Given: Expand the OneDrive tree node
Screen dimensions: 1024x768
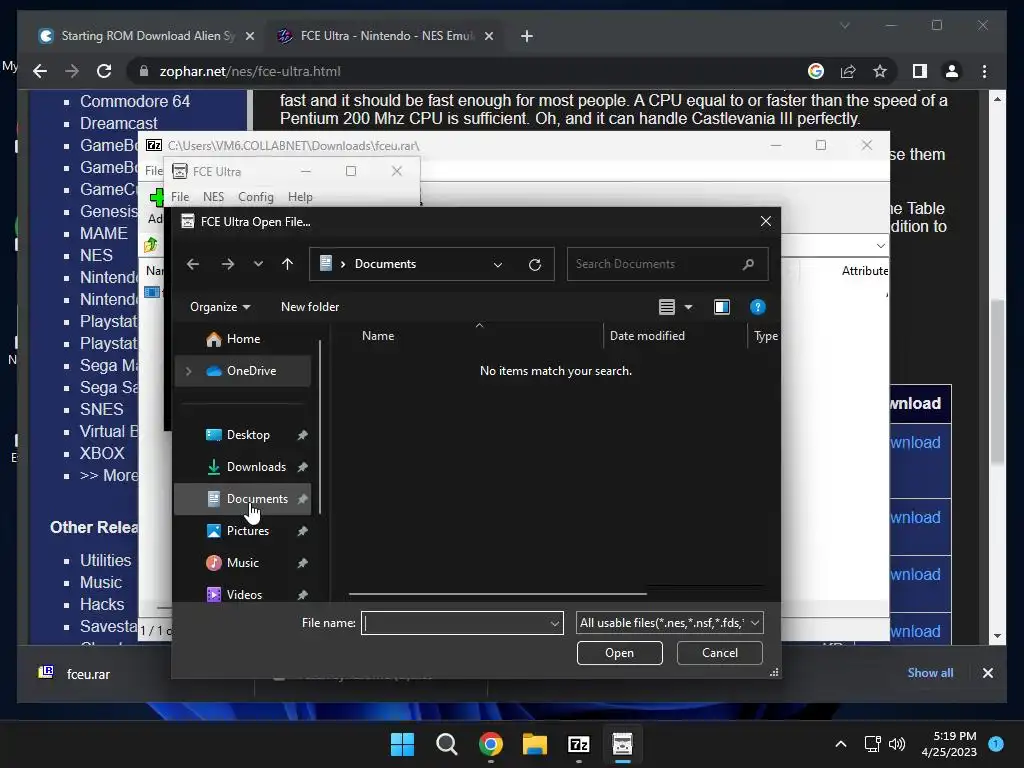Looking at the screenshot, I should pyautogui.click(x=189, y=371).
